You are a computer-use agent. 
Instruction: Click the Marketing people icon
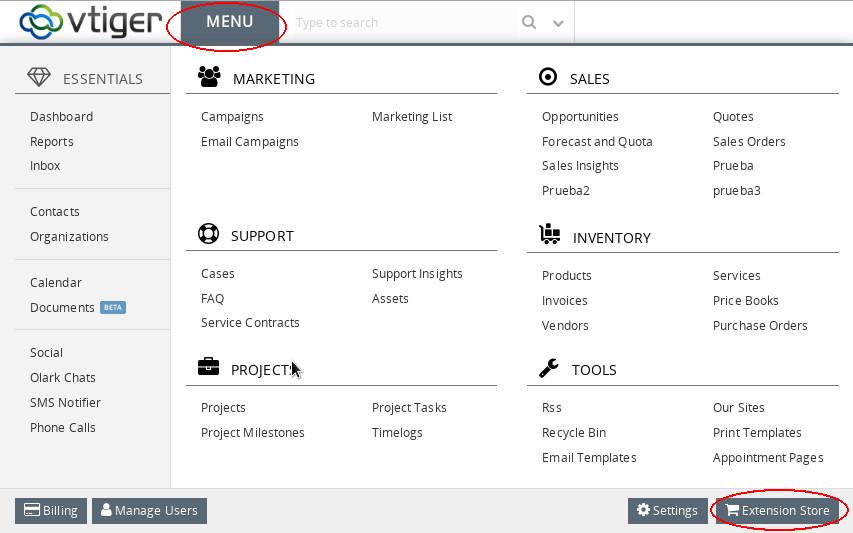click(209, 76)
